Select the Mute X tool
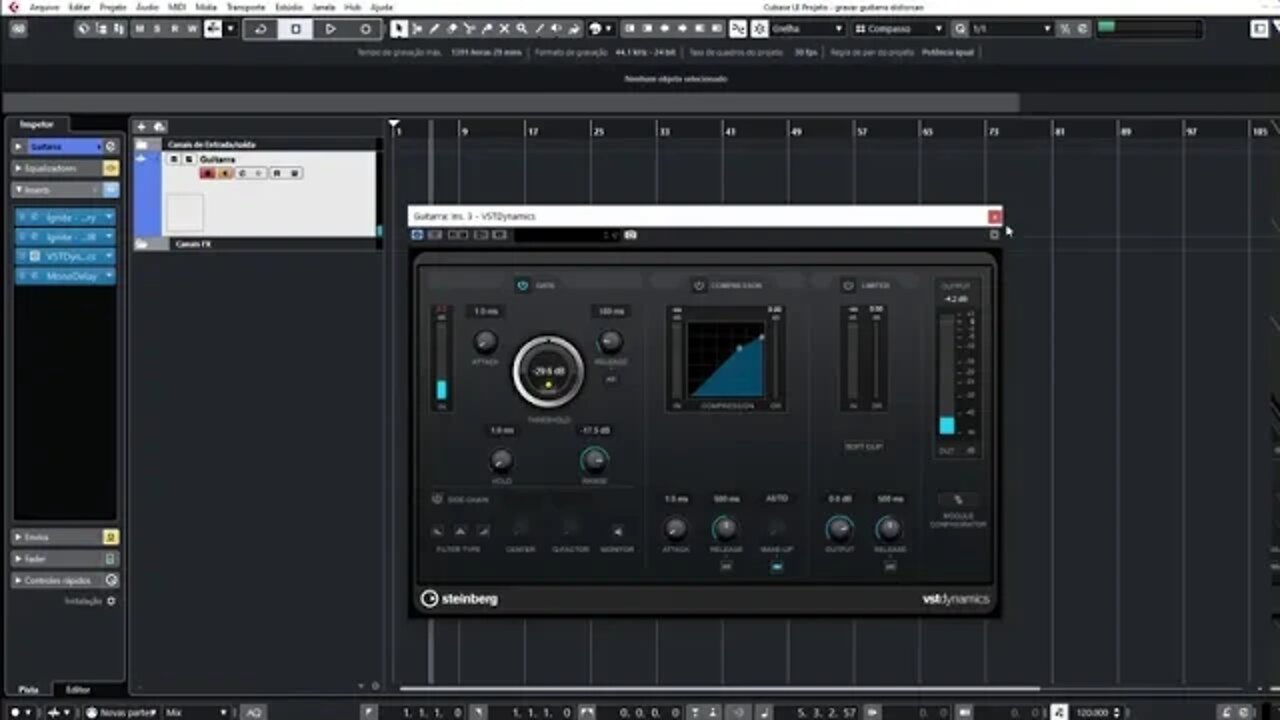1280x720 pixels. [504, 29]
